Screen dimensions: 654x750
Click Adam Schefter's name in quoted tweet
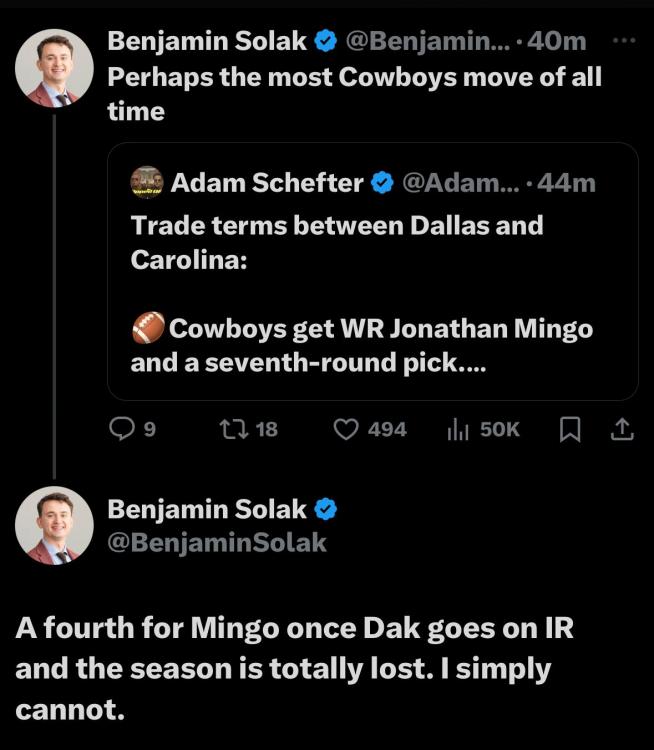coord(267,183)
